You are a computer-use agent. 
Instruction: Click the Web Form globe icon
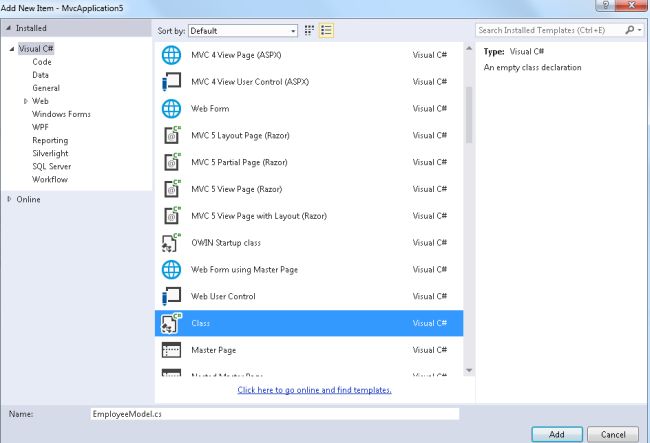click(x=171, y=109)
